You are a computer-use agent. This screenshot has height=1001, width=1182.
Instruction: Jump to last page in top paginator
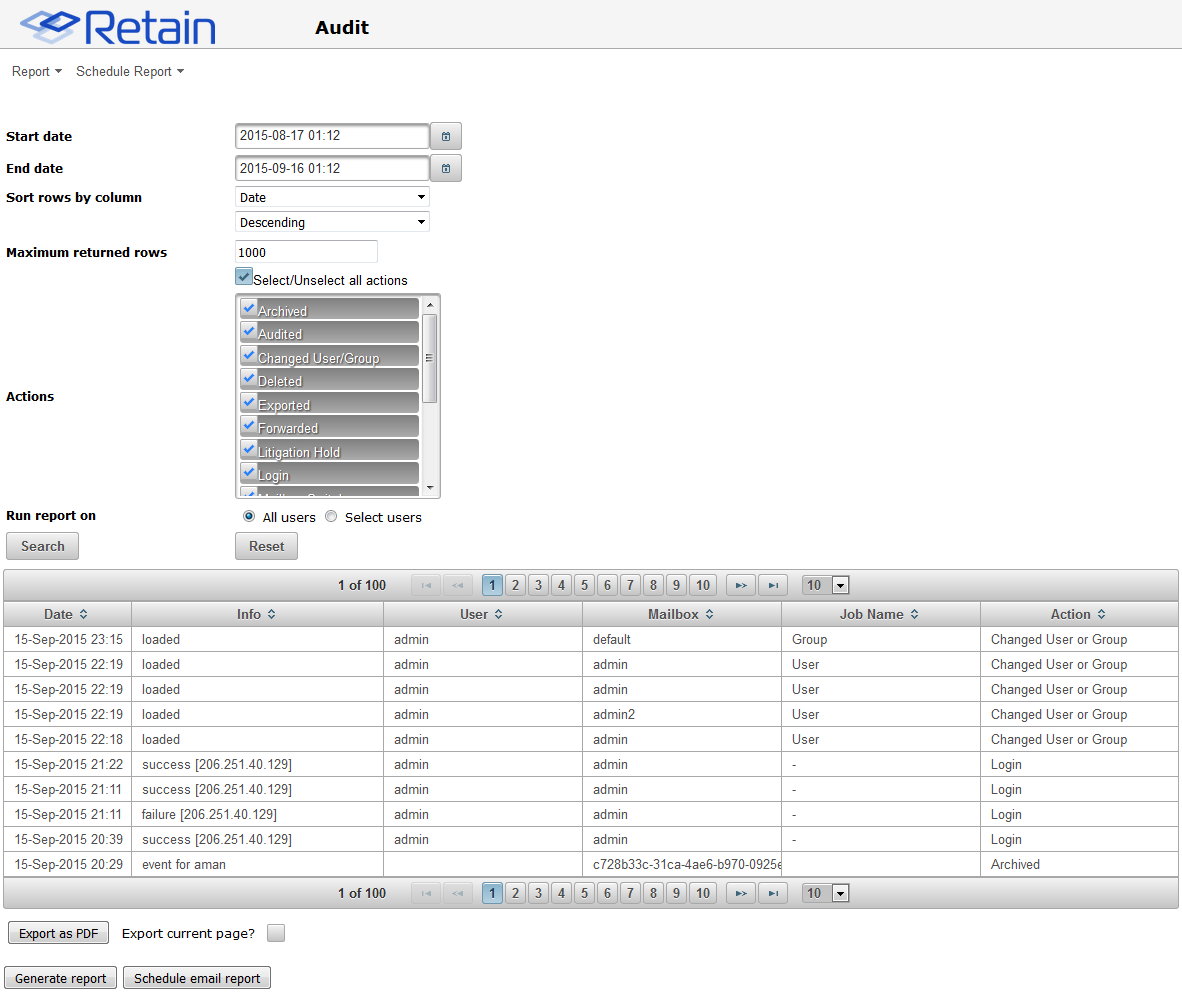(x=773, y=585)
